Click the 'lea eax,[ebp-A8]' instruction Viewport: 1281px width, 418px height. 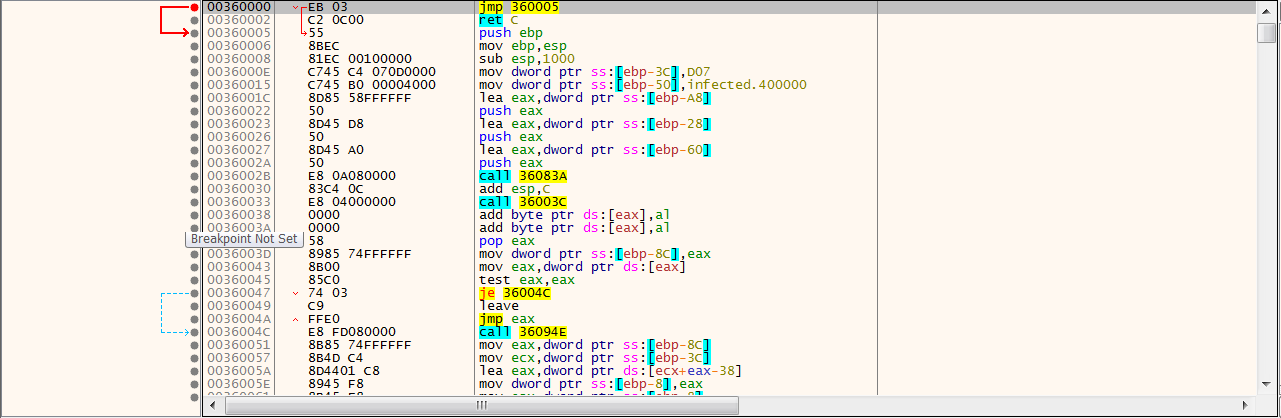click(596, 98)
